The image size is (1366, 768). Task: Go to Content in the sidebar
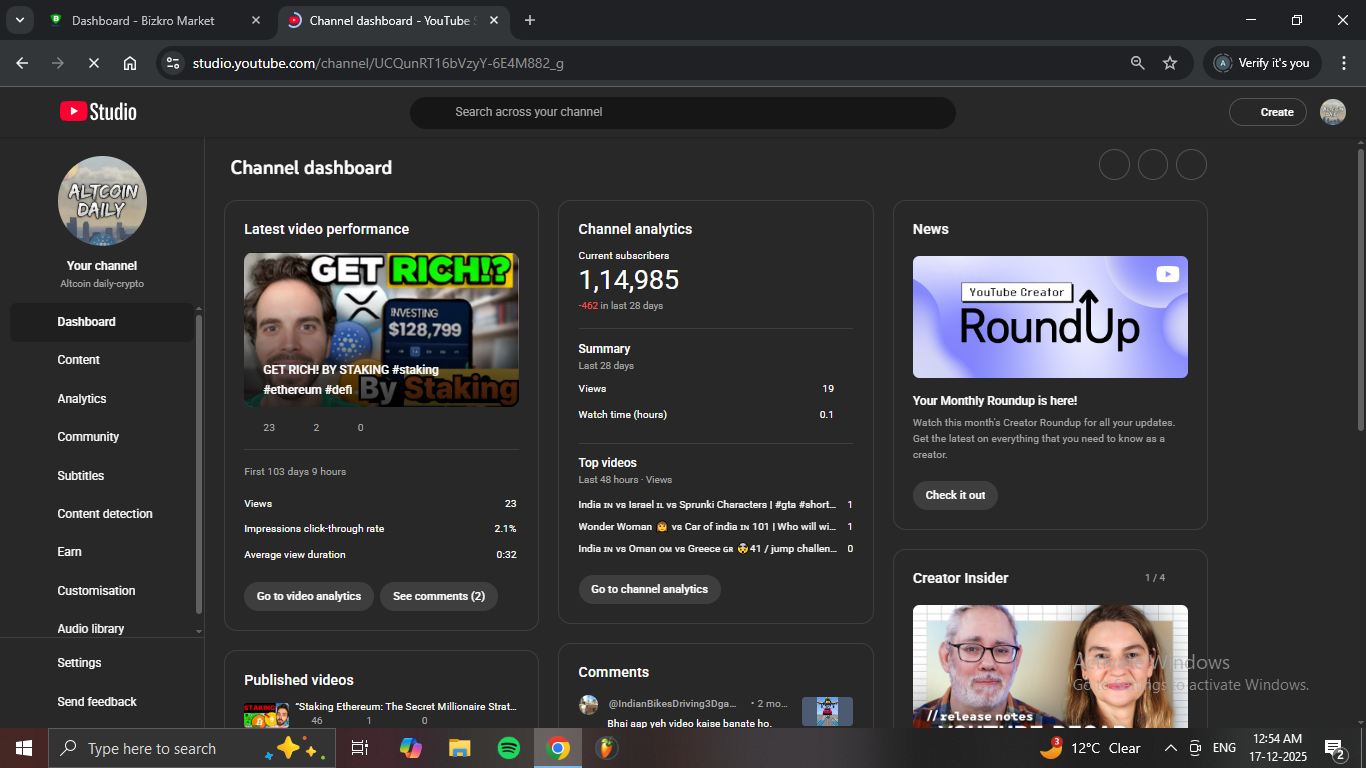click(x=79, y=360)
